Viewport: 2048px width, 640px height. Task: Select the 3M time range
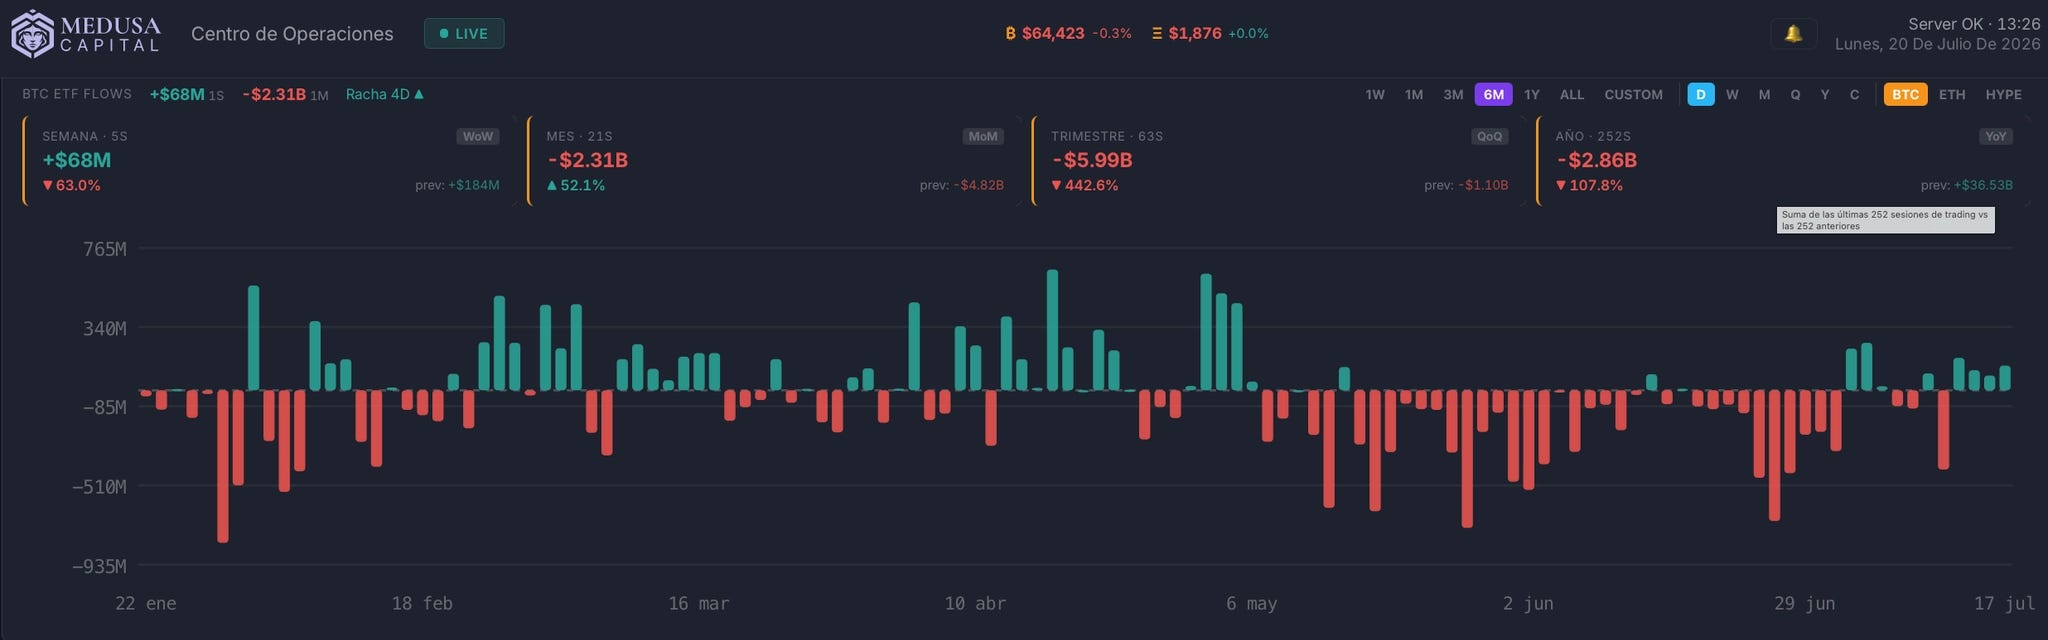click(x=1453, y=94)
